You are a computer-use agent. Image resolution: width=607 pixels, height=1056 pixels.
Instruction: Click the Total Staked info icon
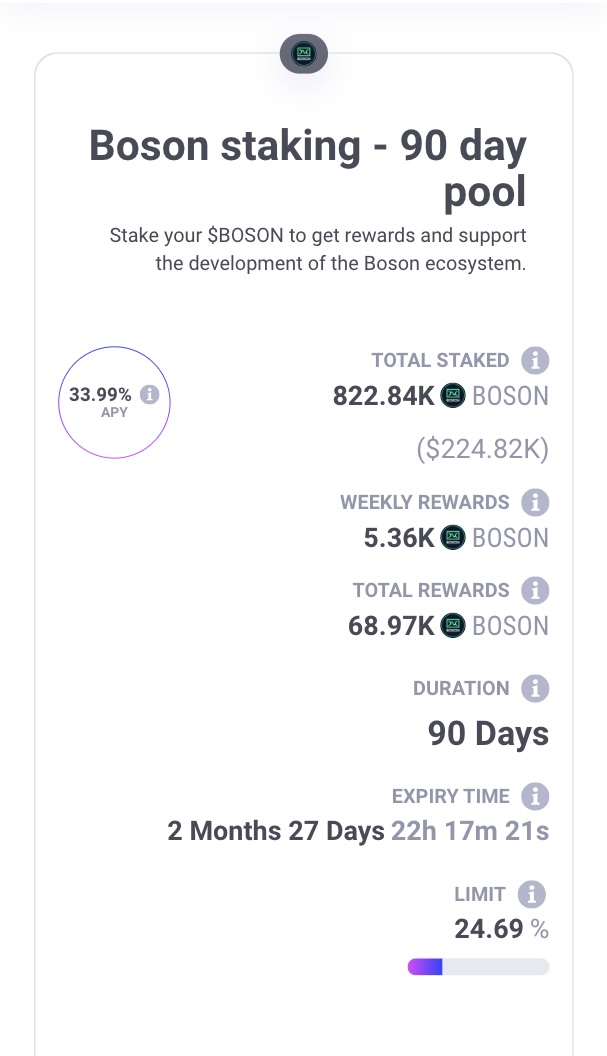[x=535, y=360]
